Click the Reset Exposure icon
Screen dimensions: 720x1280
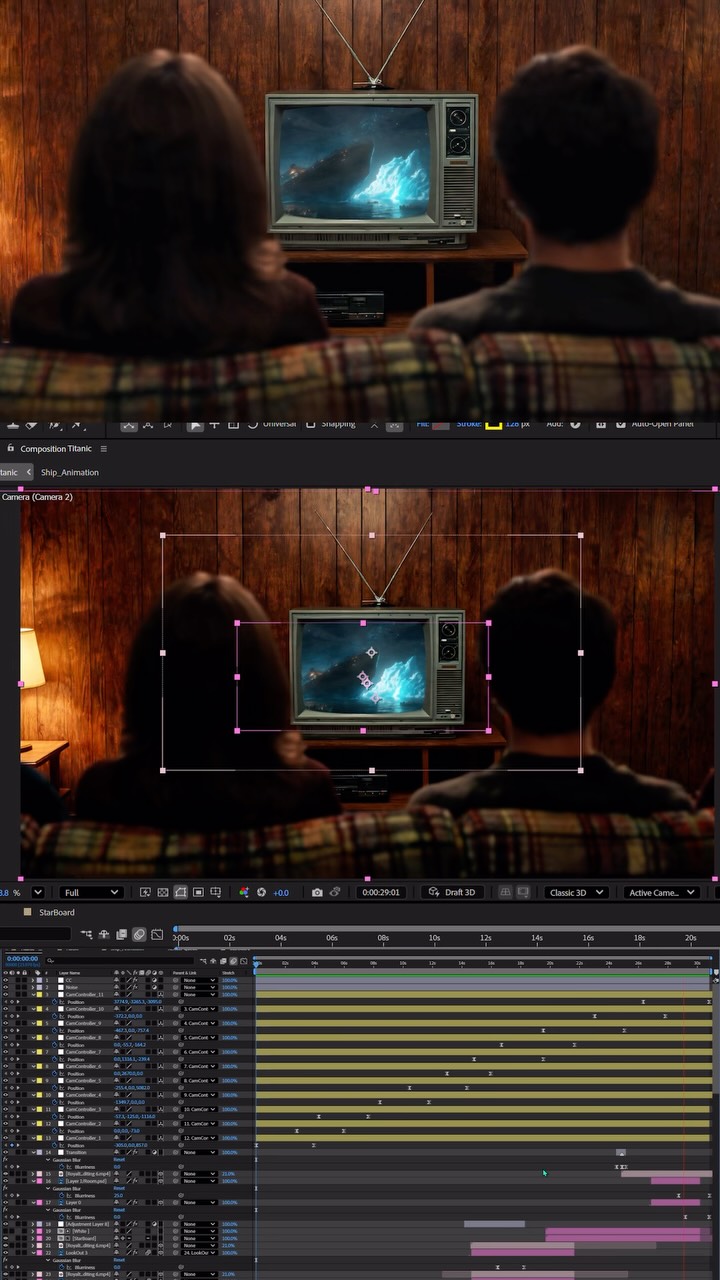(261, 892)
